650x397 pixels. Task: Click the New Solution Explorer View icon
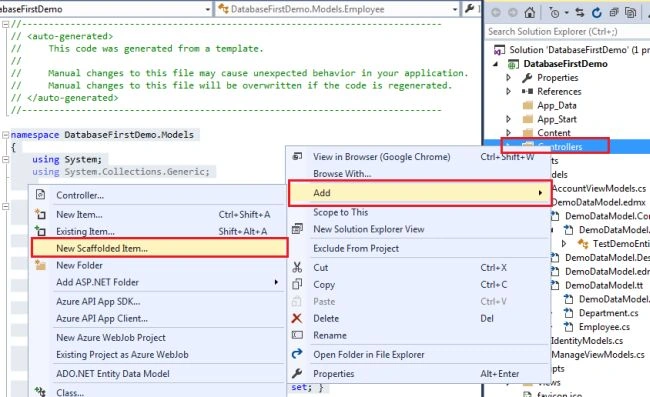click(297, 228)
